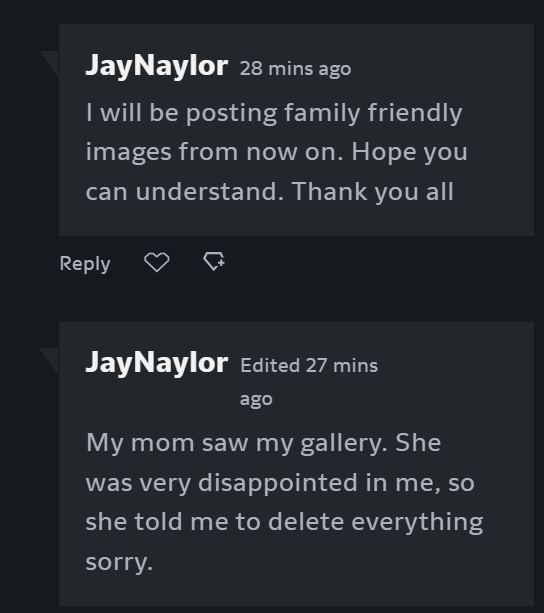Click the first comment's speech bubble pointer
Viewport: 544px width, 613px height.
pos(50,63)
